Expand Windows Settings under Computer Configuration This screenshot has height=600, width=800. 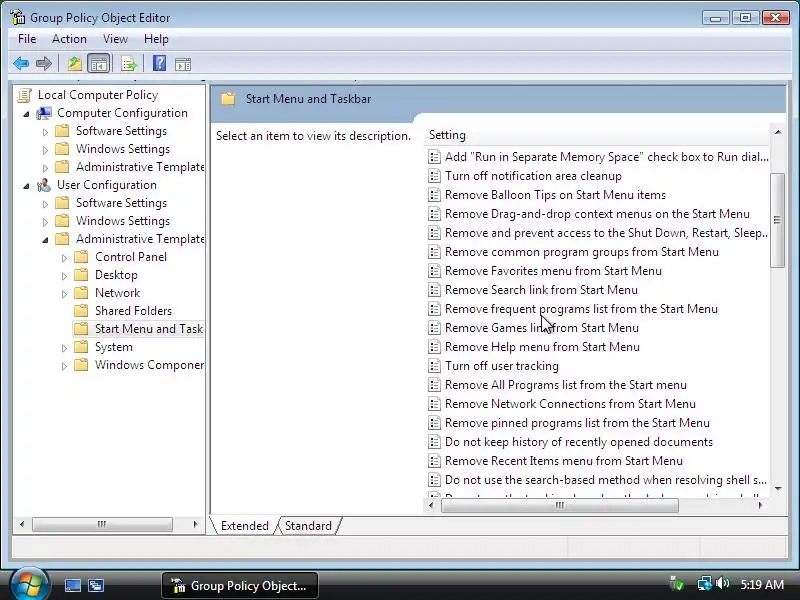pos(45,150)
